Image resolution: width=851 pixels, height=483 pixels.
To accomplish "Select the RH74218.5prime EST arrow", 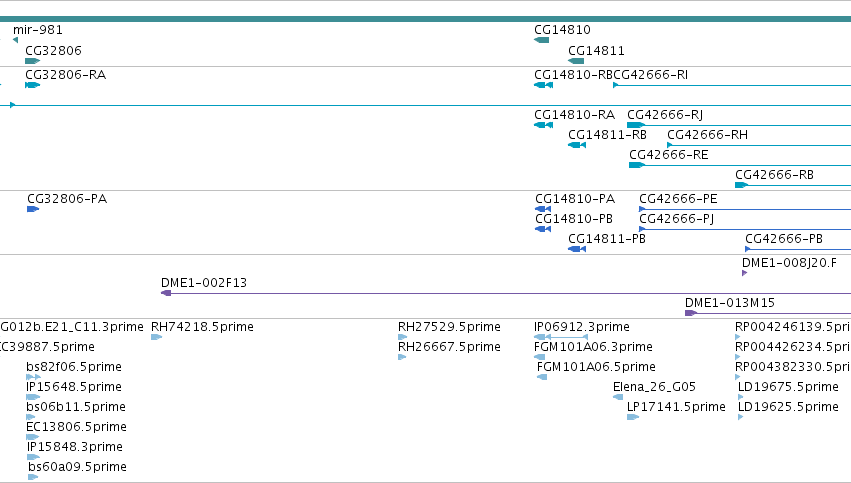I will click(x=156, y=337).
